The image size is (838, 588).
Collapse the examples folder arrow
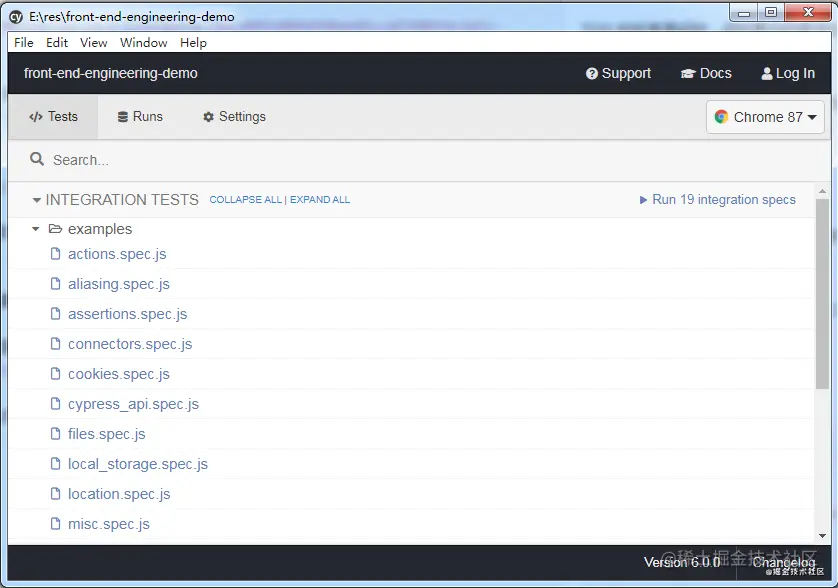tap(36, 229)
